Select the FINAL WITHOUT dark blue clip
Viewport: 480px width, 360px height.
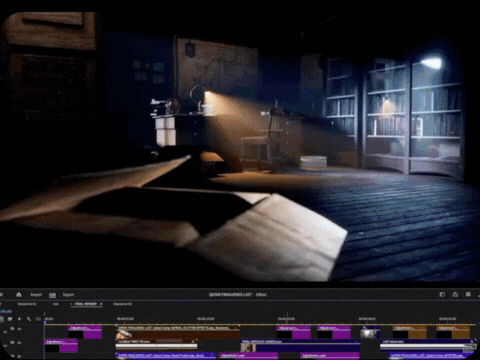tap(300, 346)
